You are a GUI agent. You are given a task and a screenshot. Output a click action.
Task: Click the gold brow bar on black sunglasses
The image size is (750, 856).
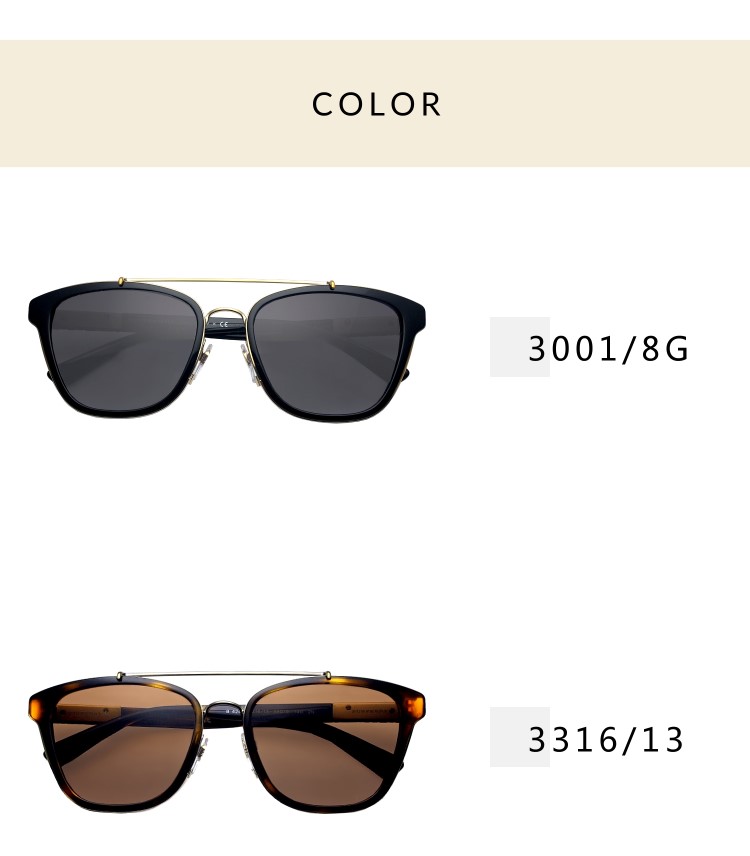(x=227, y=281)
